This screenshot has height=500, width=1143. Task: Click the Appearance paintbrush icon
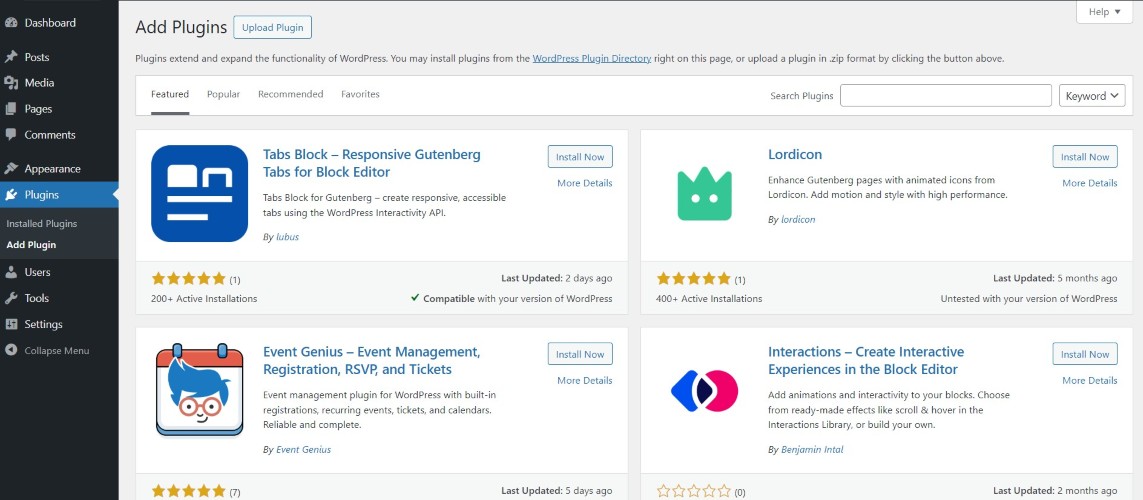tap(11, 169)
